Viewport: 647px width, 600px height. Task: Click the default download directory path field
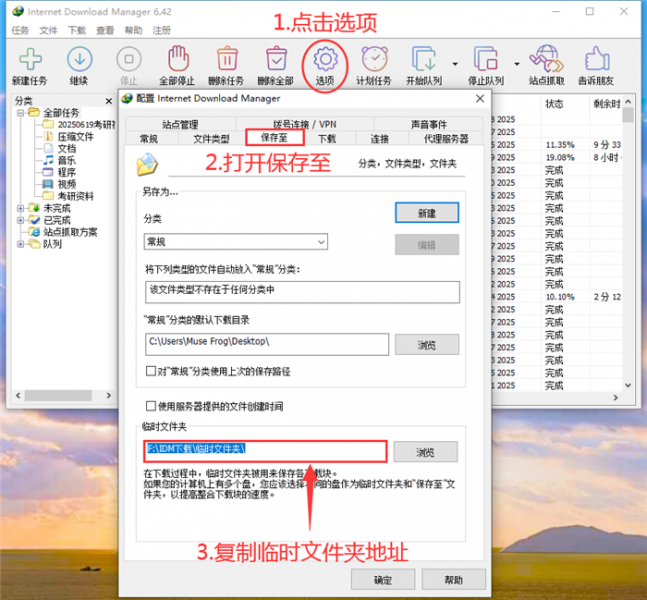point(266,342)
